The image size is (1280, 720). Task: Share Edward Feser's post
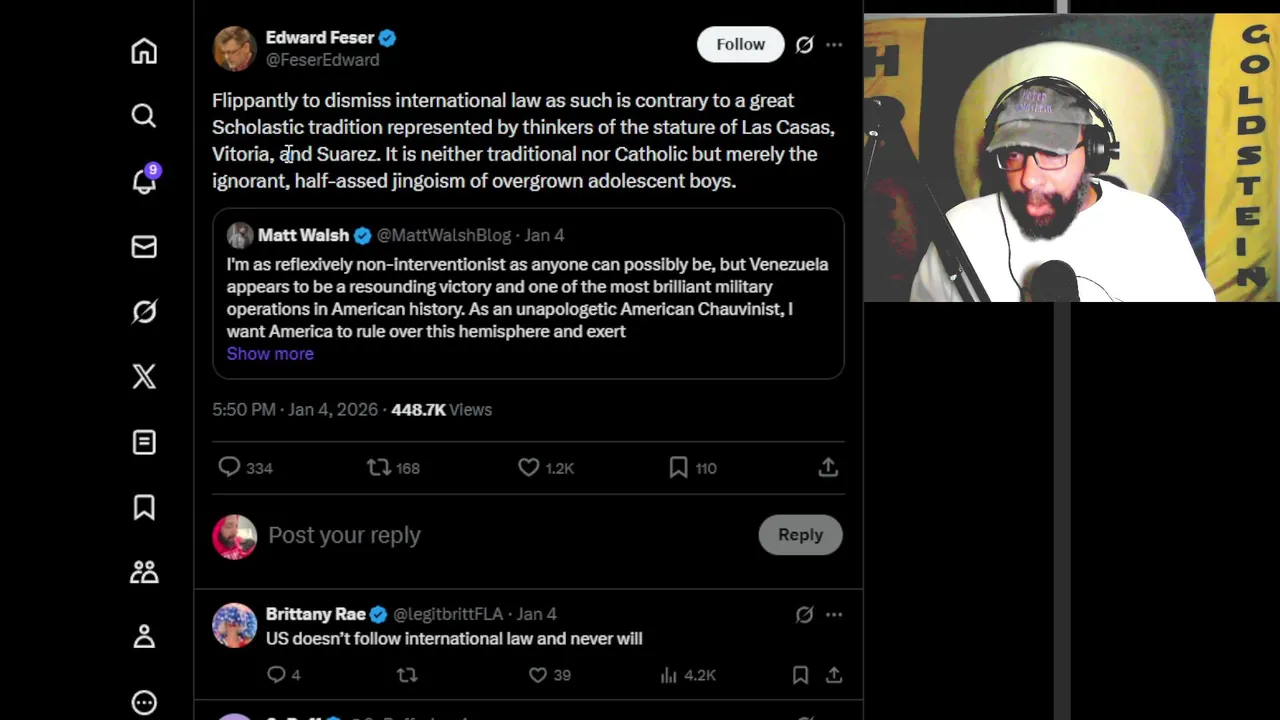click(828, 467)
